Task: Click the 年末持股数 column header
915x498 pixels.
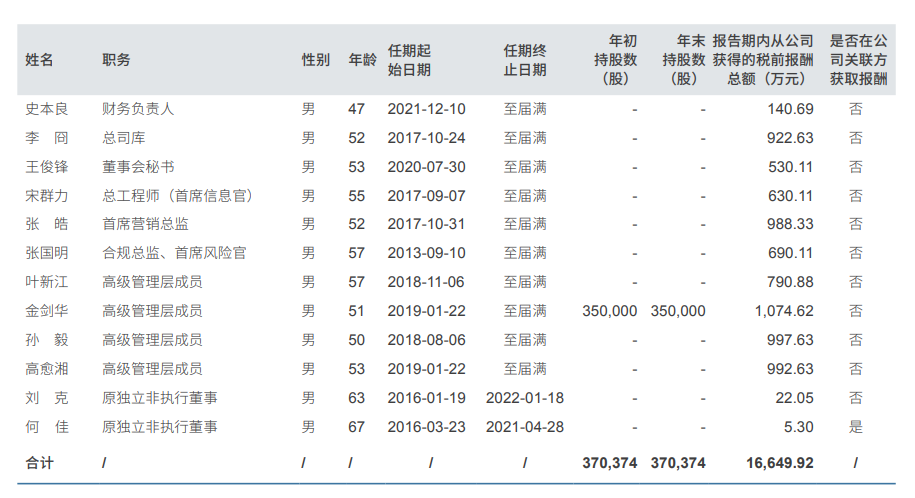Action: pyautogui.click(x=684, y=60)
